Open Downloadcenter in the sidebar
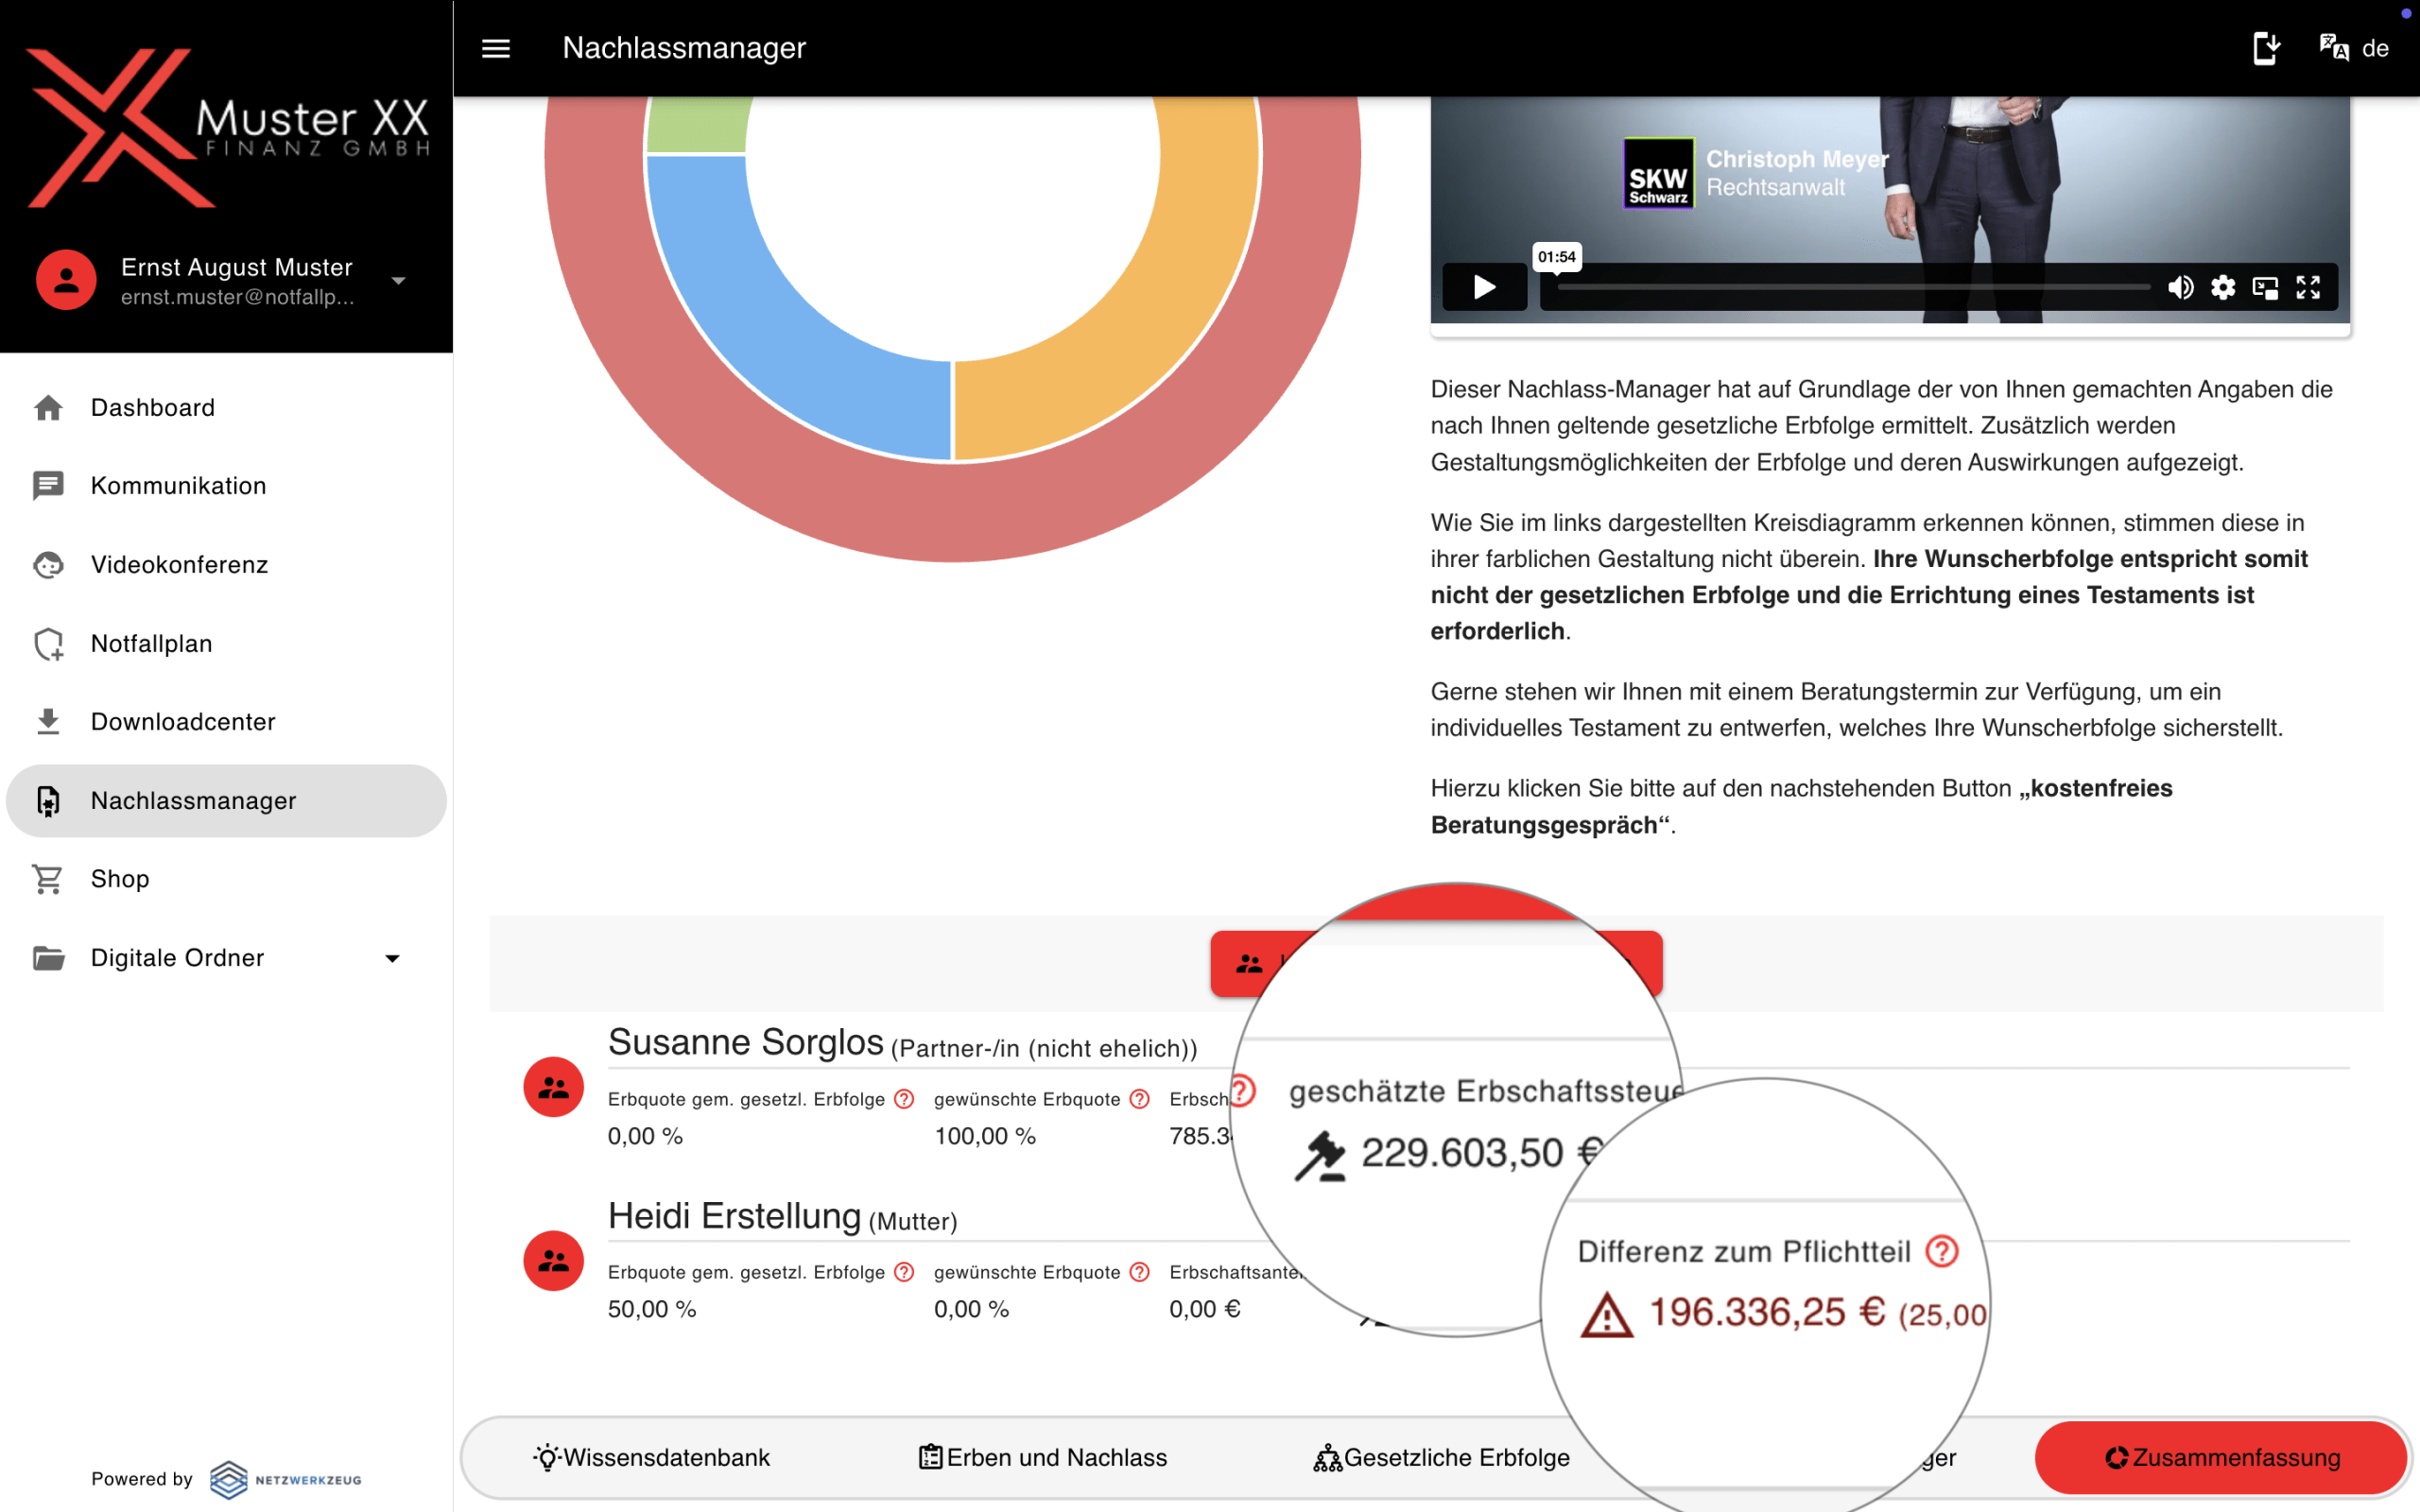 tap(226, 722)
